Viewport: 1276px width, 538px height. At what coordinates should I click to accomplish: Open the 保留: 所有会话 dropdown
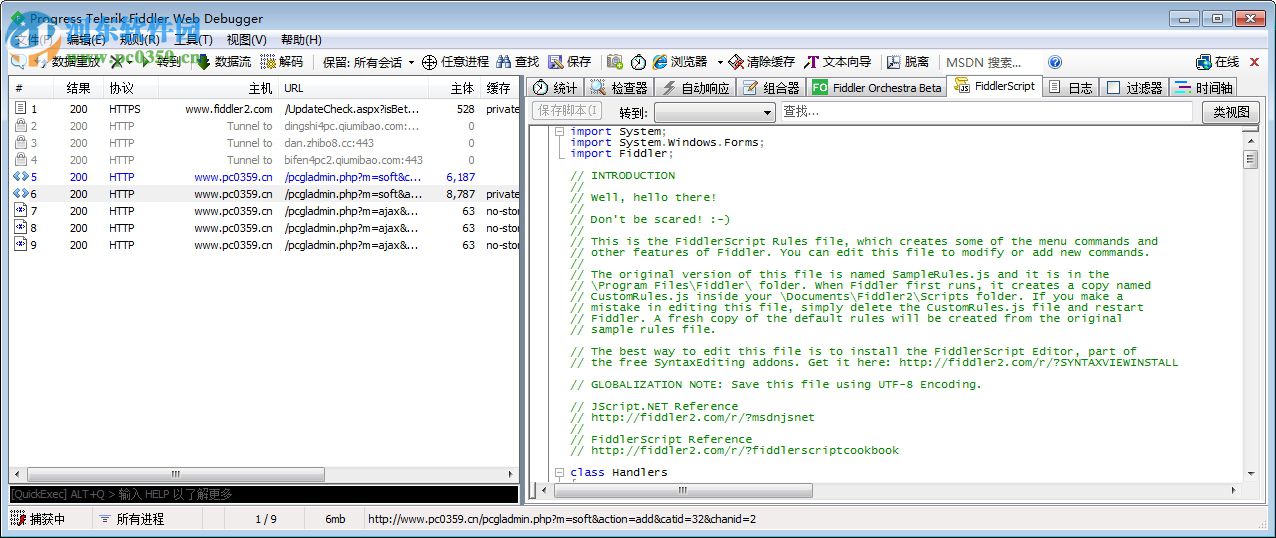click(368, 62)
